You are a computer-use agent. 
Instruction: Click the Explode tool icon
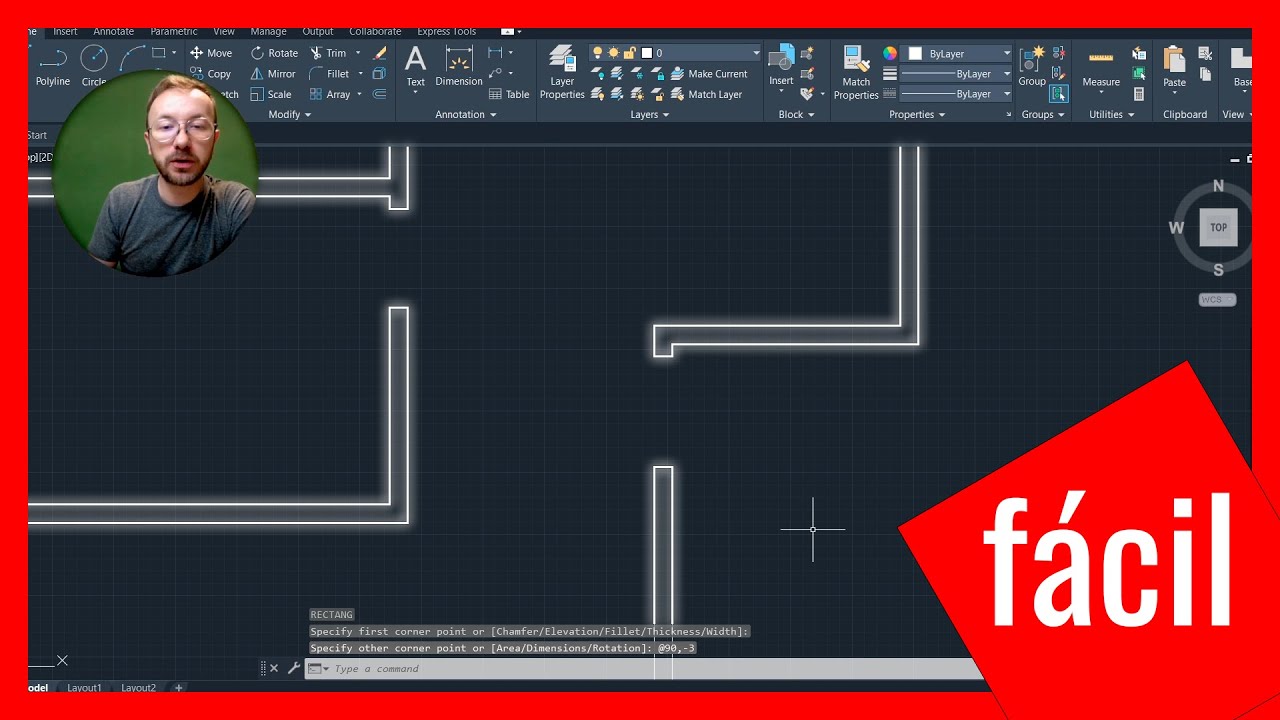[379, 74]
